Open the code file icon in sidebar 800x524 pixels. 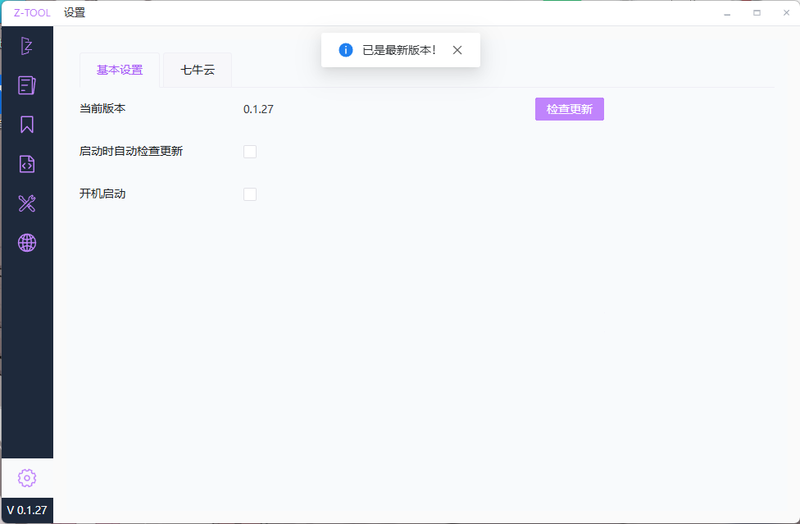27,164
